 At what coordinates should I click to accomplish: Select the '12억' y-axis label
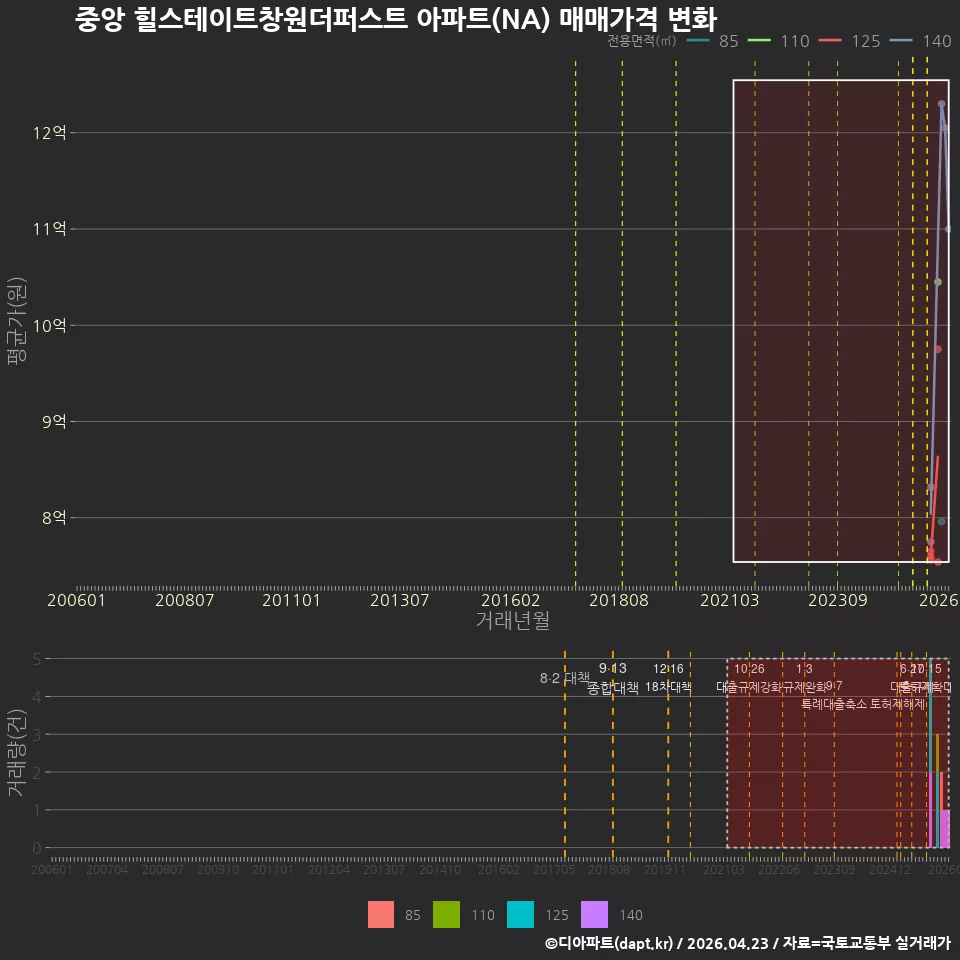[50, 133]
